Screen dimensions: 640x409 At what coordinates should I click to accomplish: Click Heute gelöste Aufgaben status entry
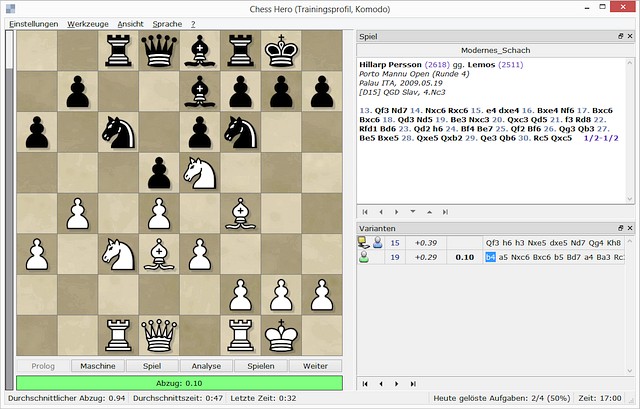[x=502, y=398]
